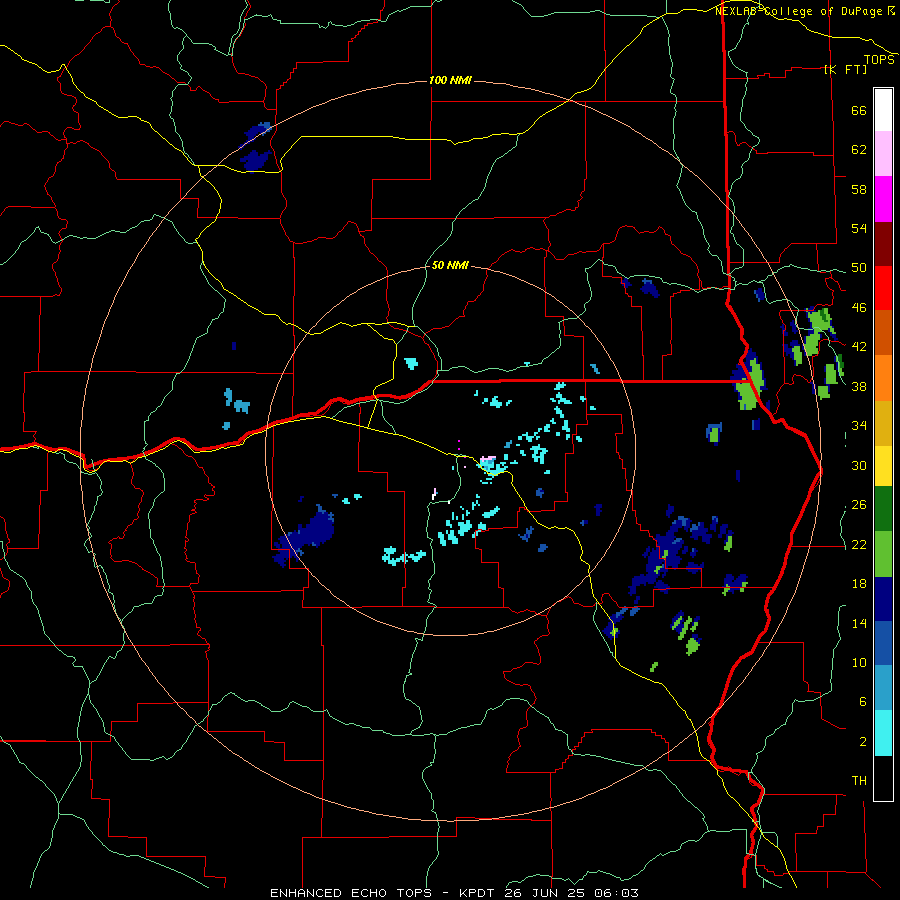Select the bright red legend band
Screen dimensions: 900x900
click(x=883, y=288)
